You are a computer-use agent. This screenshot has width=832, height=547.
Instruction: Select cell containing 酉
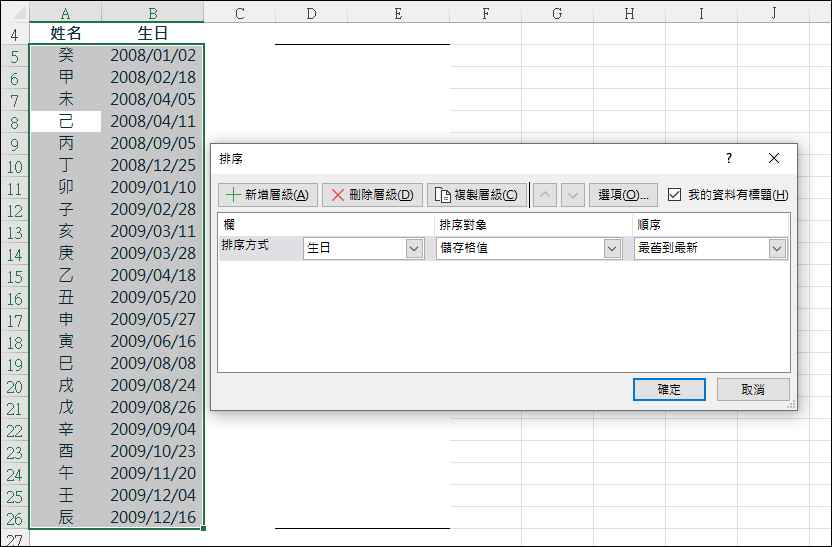pos(65,452)
